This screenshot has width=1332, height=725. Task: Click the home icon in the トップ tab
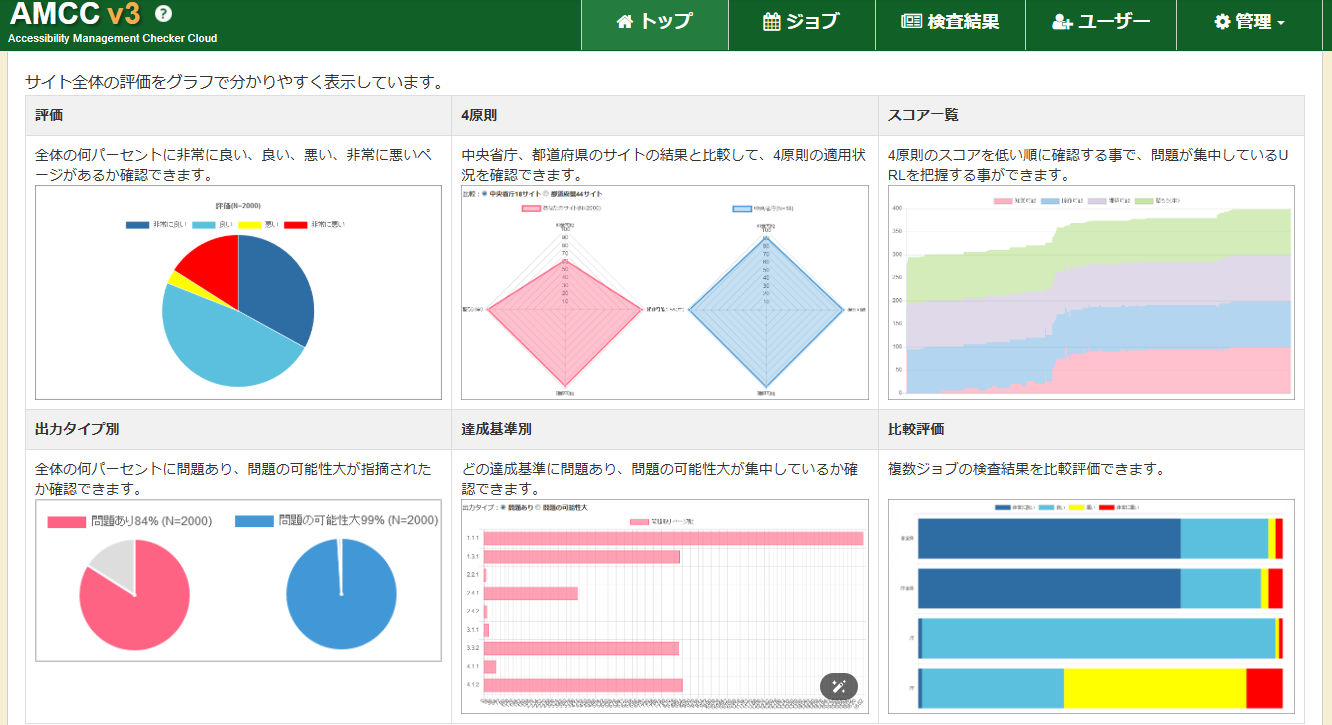click(625, 21)
